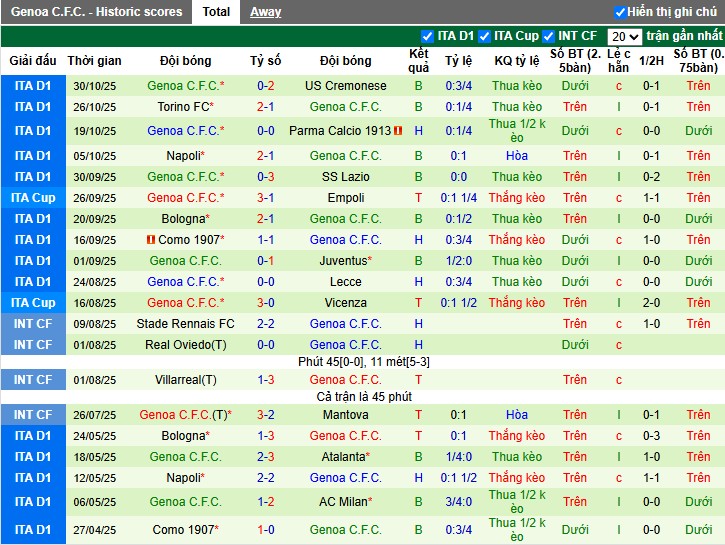Click Real Oviedo(T) team name

tap(185, 345)
